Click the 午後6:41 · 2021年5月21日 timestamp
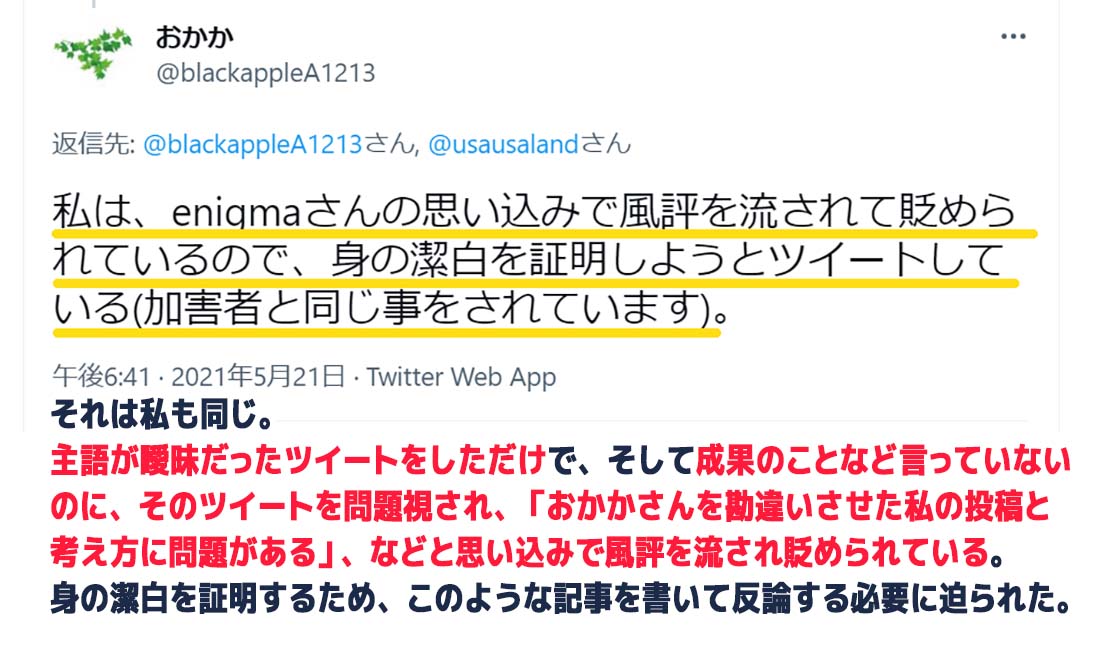This screenshot has height=648, width=1100. pyautogui.click(x=199, y=377)
